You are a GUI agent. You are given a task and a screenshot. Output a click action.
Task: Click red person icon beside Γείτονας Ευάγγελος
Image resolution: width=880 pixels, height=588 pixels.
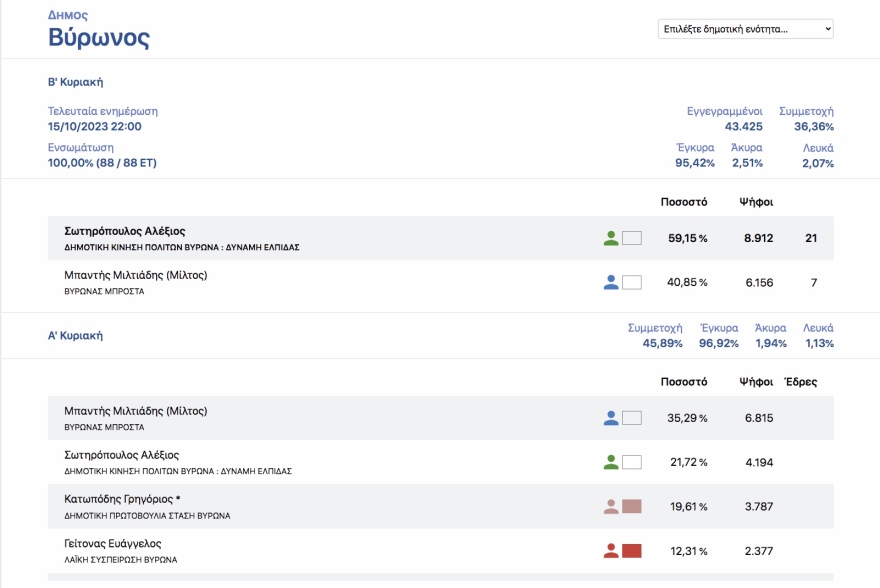611,550
